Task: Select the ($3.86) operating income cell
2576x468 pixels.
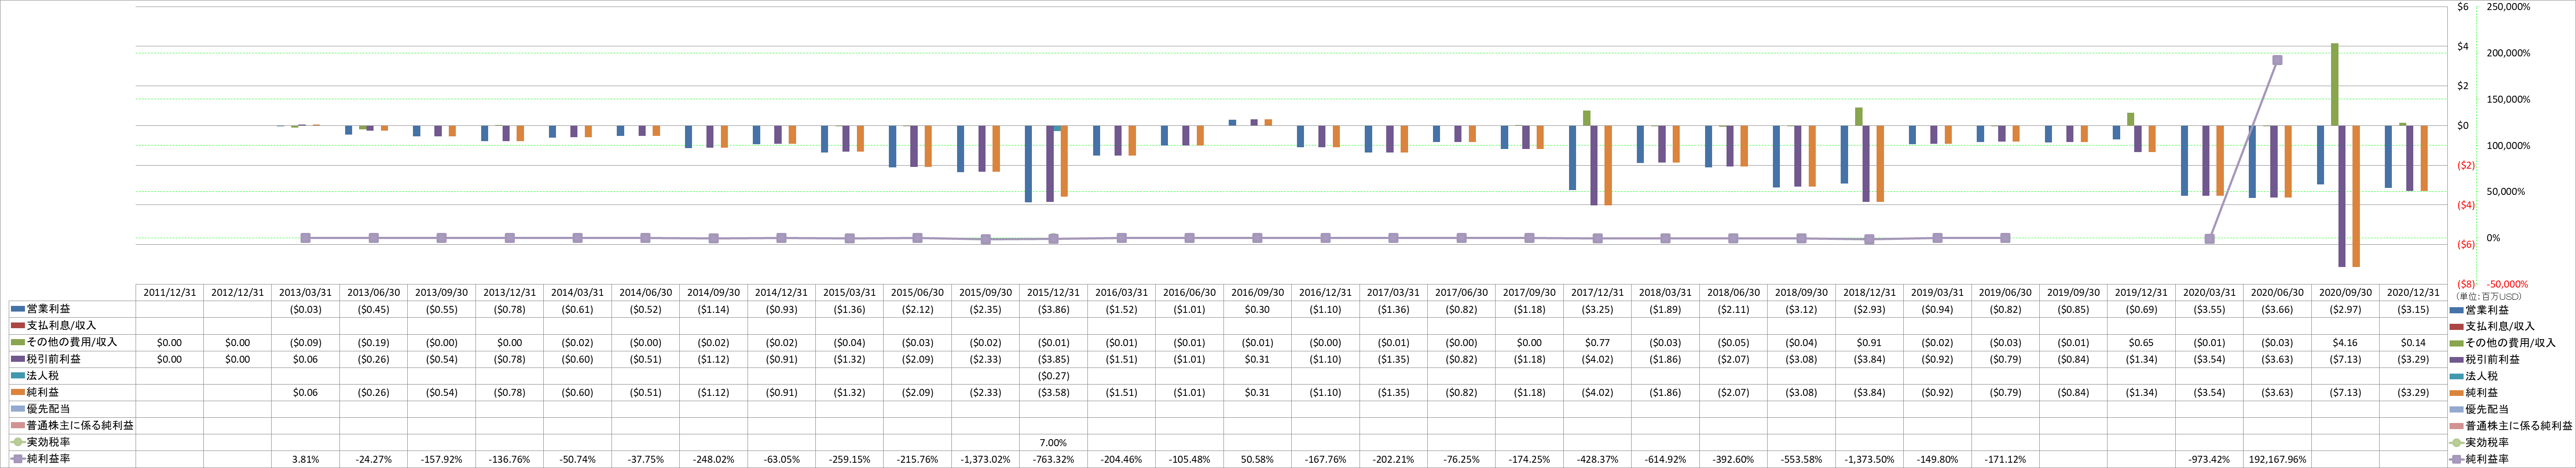Action: pos(1053,310)
